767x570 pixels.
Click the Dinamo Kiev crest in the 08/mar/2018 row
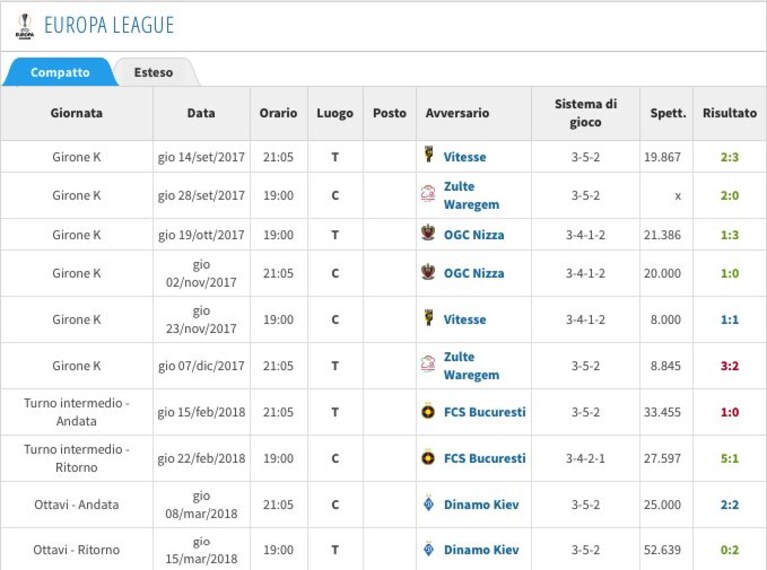tap(429, 503)
